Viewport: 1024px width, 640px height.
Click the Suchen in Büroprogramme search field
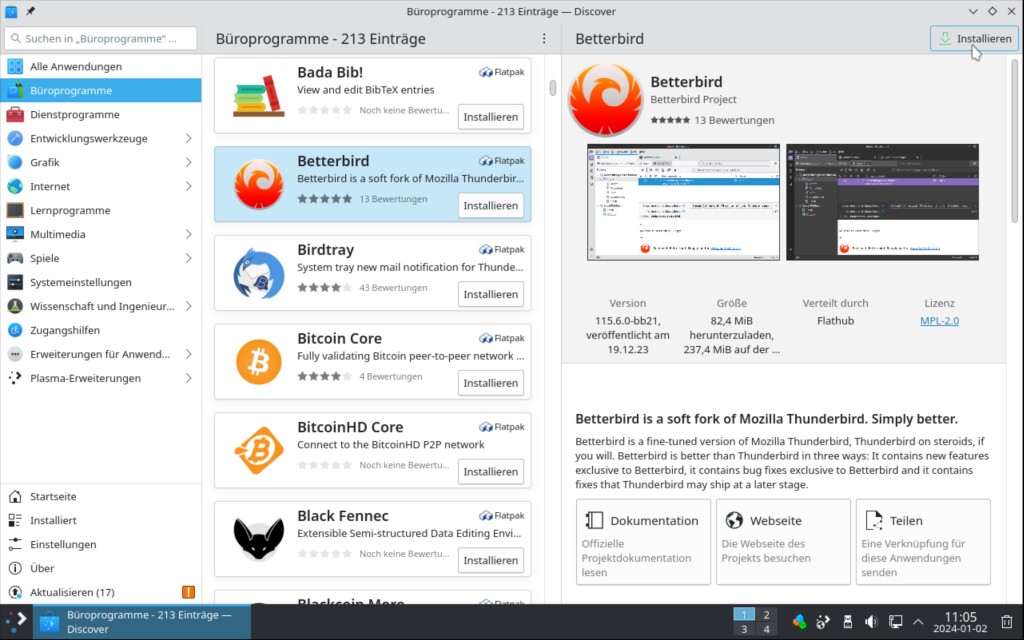(101, 39)
